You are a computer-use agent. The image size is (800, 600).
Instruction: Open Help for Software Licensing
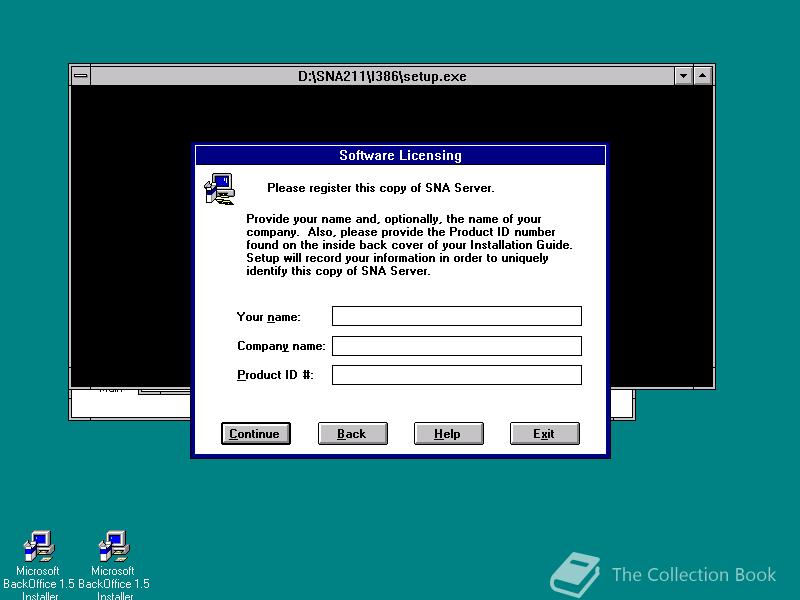[x=448, y=433]
